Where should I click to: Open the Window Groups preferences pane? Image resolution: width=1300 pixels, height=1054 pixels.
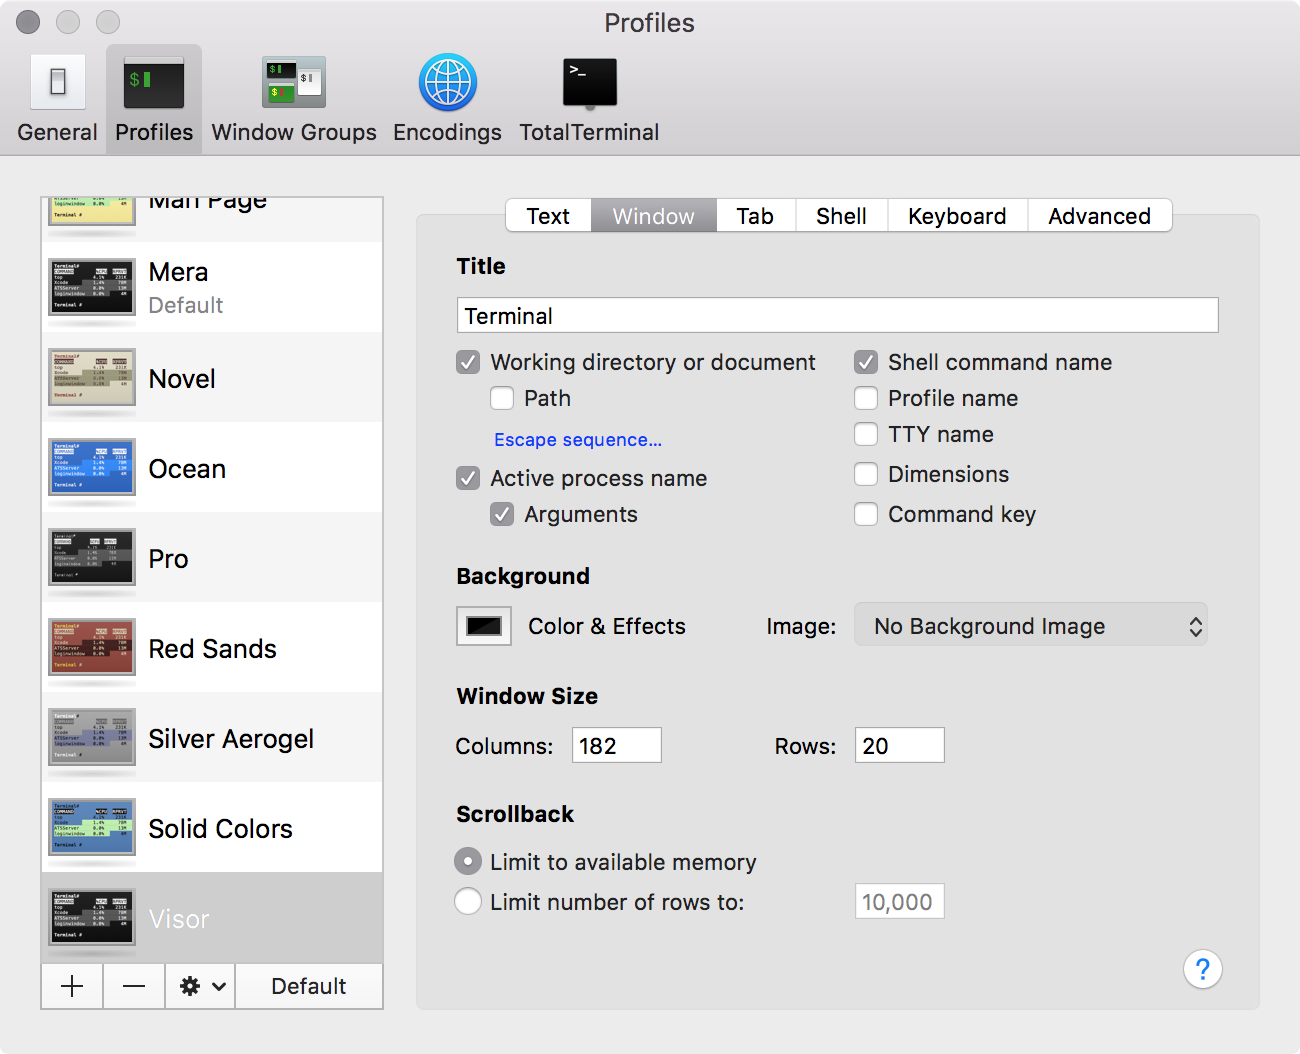[x=294, y=99]
